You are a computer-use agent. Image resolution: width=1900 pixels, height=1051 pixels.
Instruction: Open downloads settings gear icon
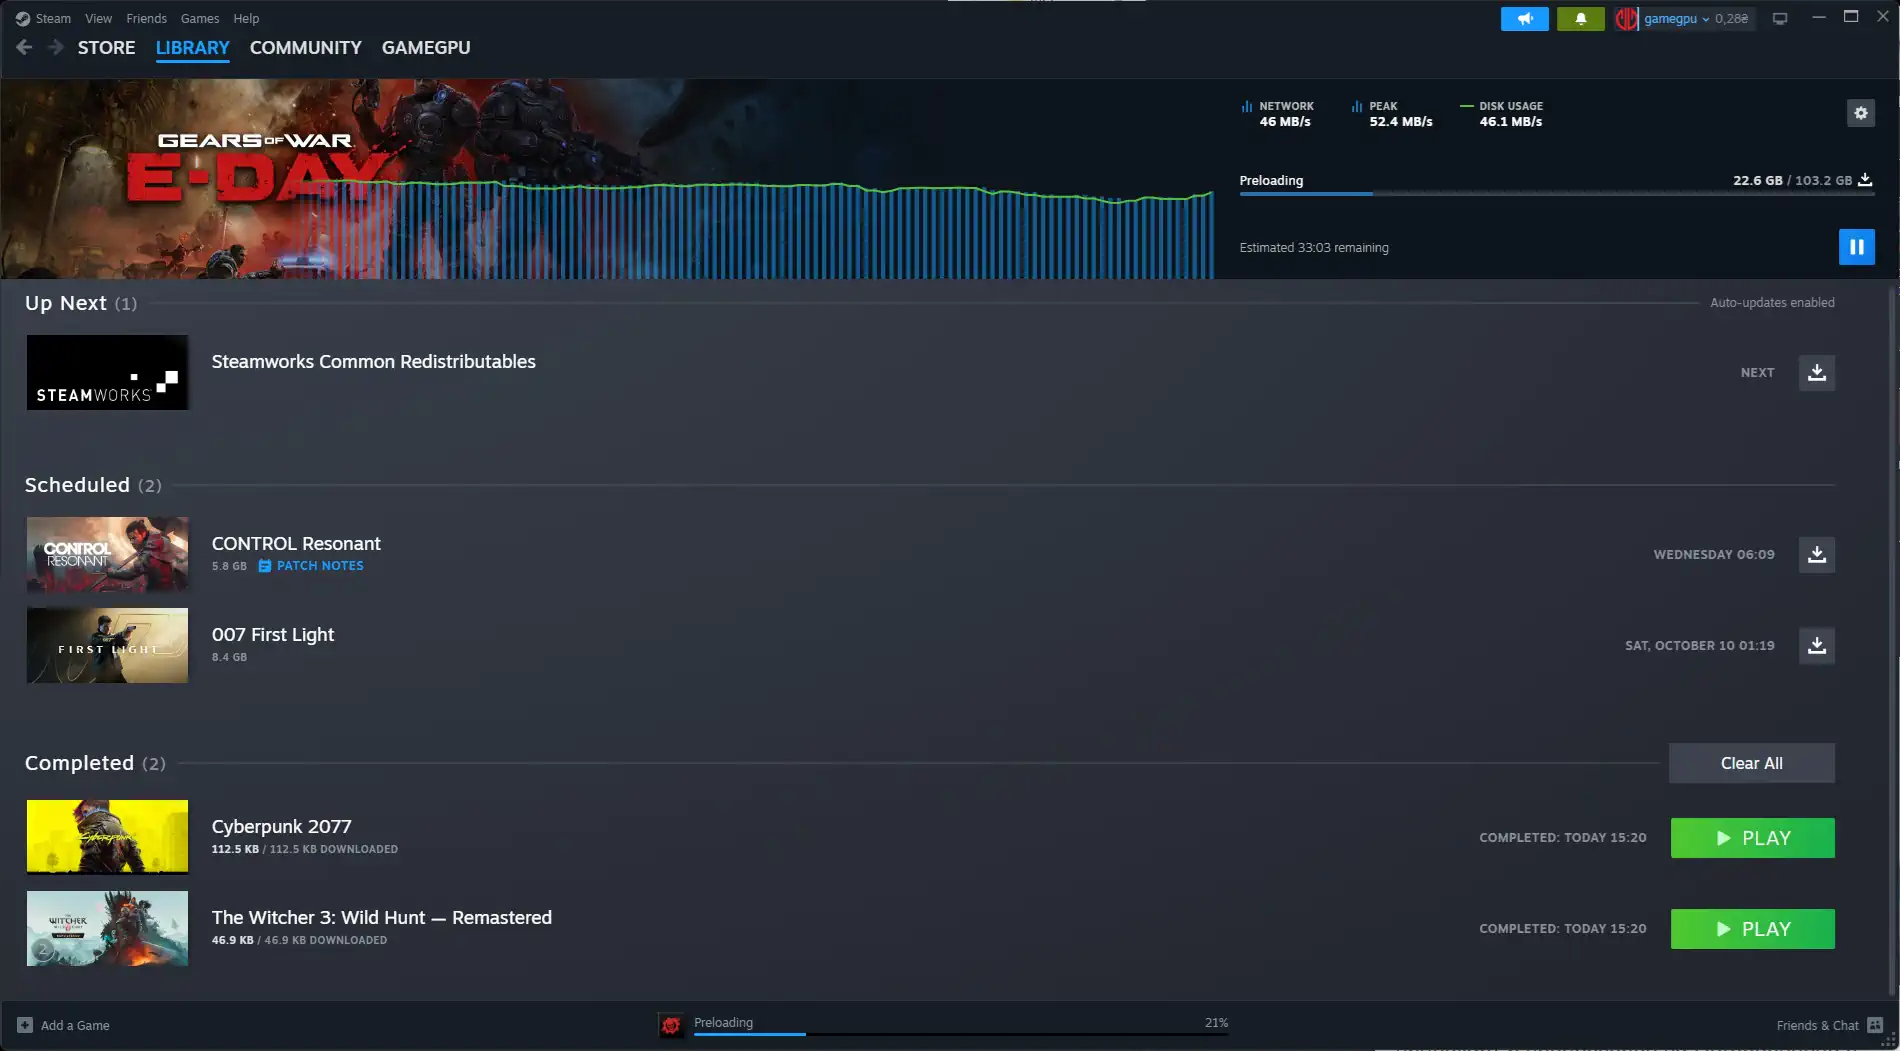point(1860,113)
